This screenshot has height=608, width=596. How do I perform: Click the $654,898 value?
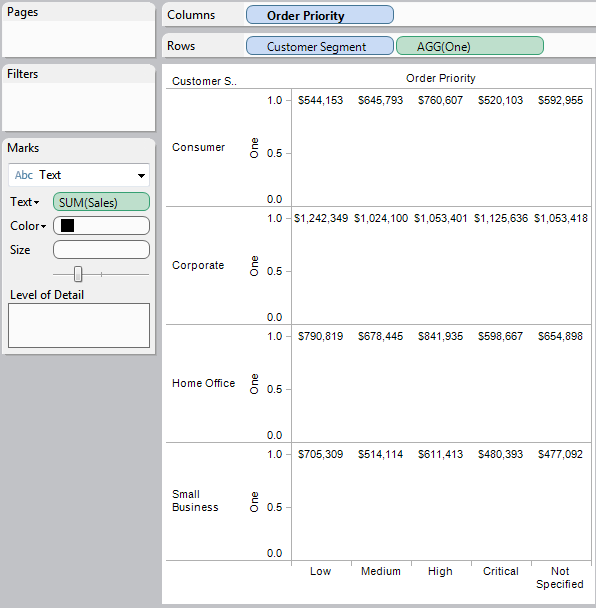tap(561, 336)
